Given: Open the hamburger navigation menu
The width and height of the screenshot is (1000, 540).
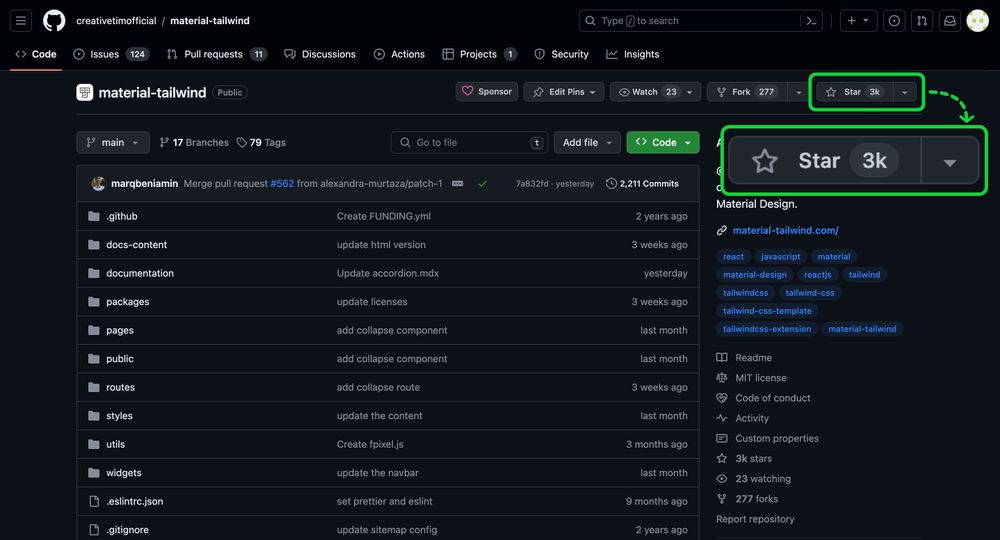Looking at the screenshot, I should coord(22,21).
